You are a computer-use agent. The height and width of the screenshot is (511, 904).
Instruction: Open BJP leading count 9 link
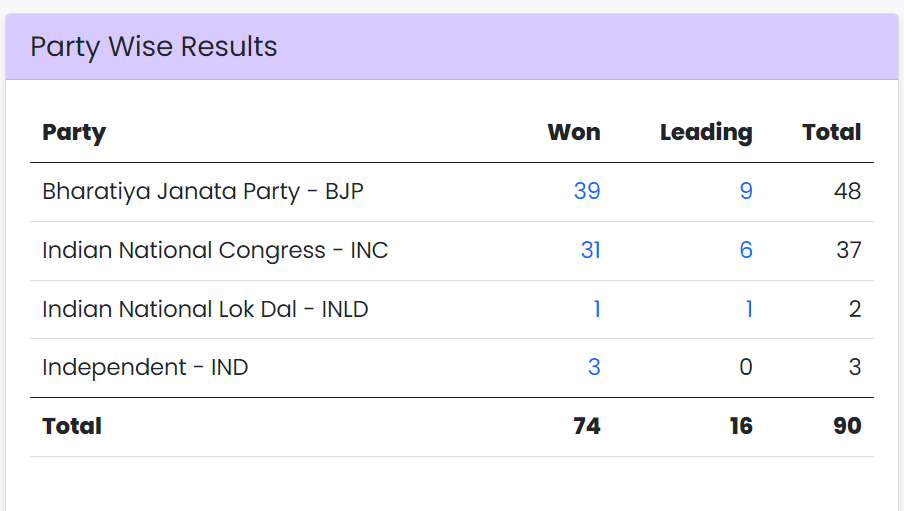[746, 191]
